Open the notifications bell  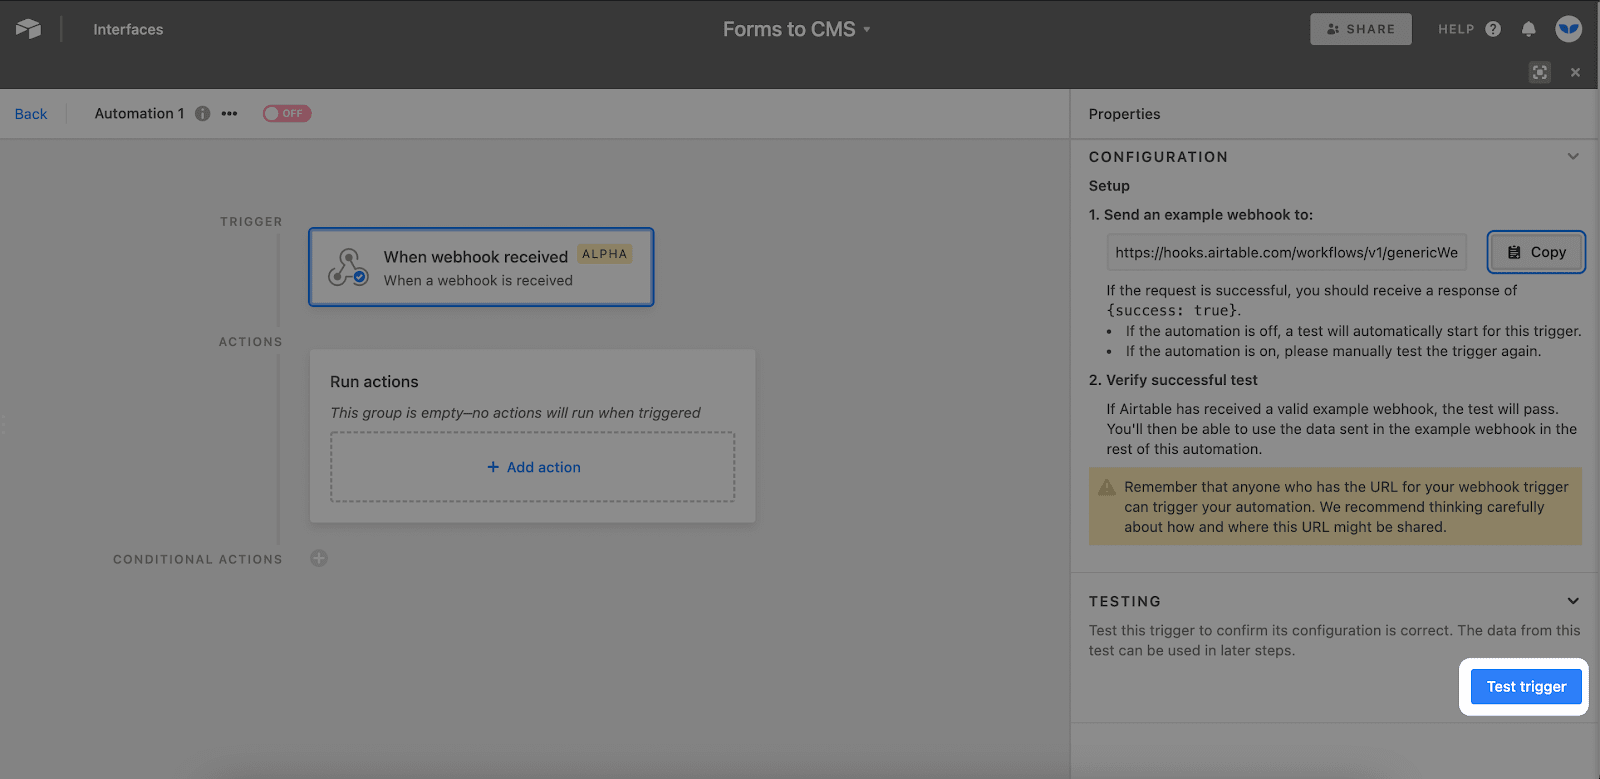coord(1528,29)
